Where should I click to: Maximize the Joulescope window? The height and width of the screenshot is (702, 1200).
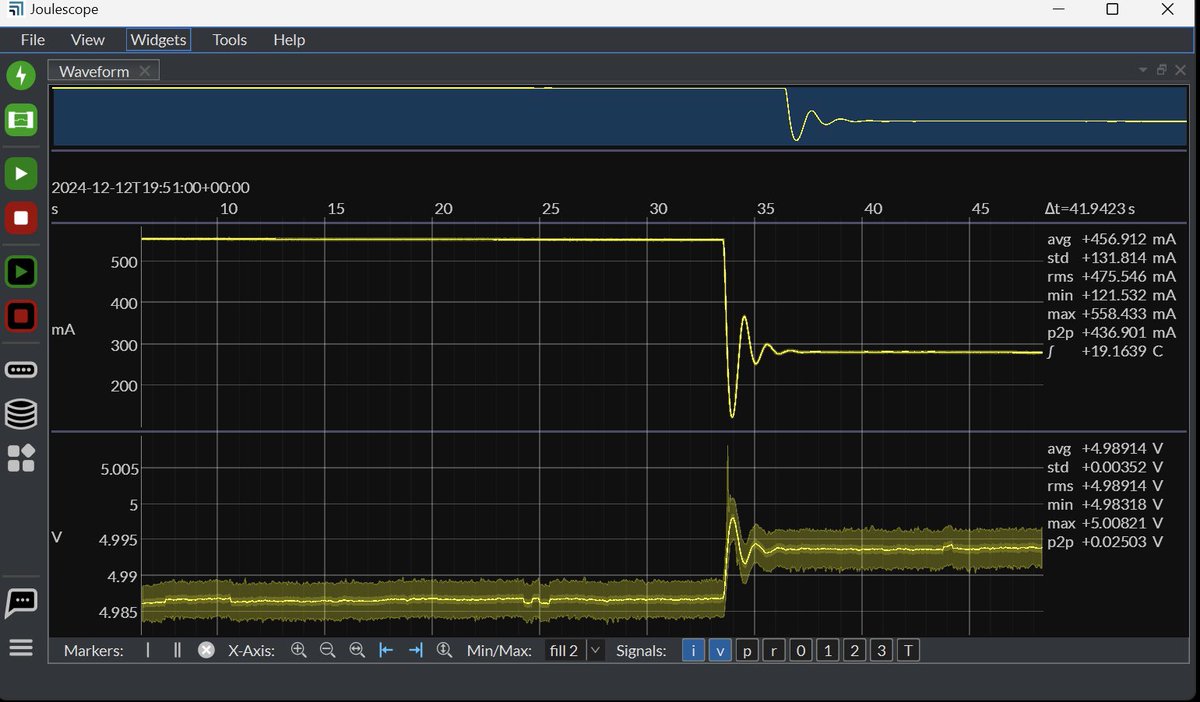click(x=1112, y=10)
